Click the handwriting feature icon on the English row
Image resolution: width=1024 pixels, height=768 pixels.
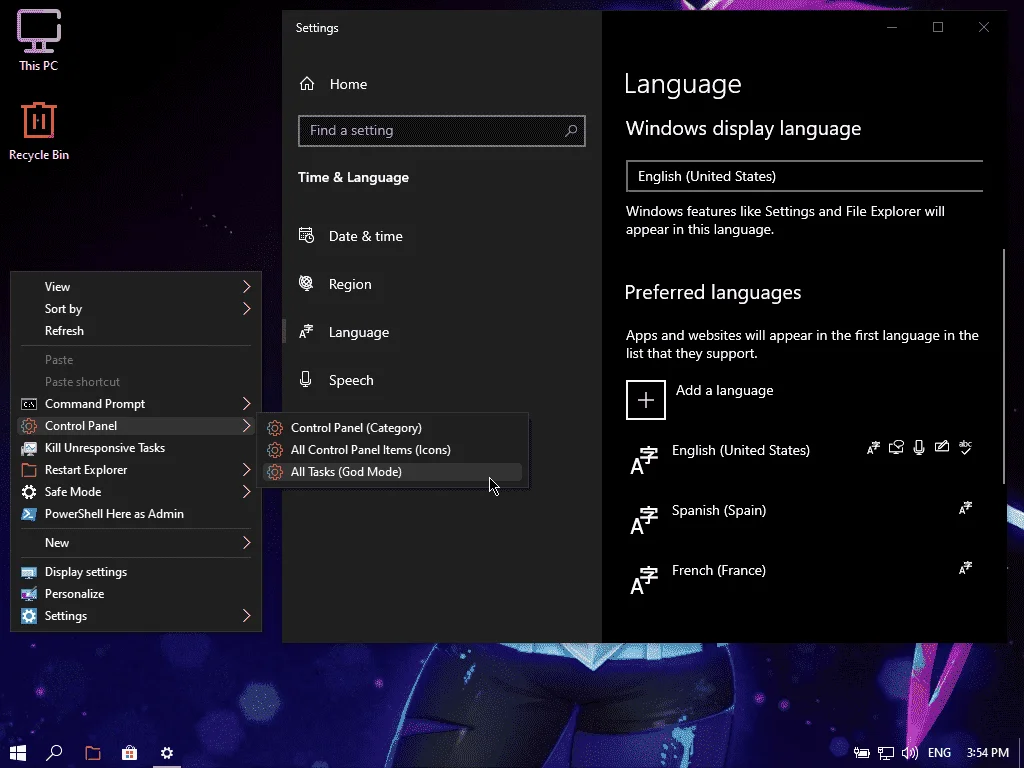click(942, 447)
